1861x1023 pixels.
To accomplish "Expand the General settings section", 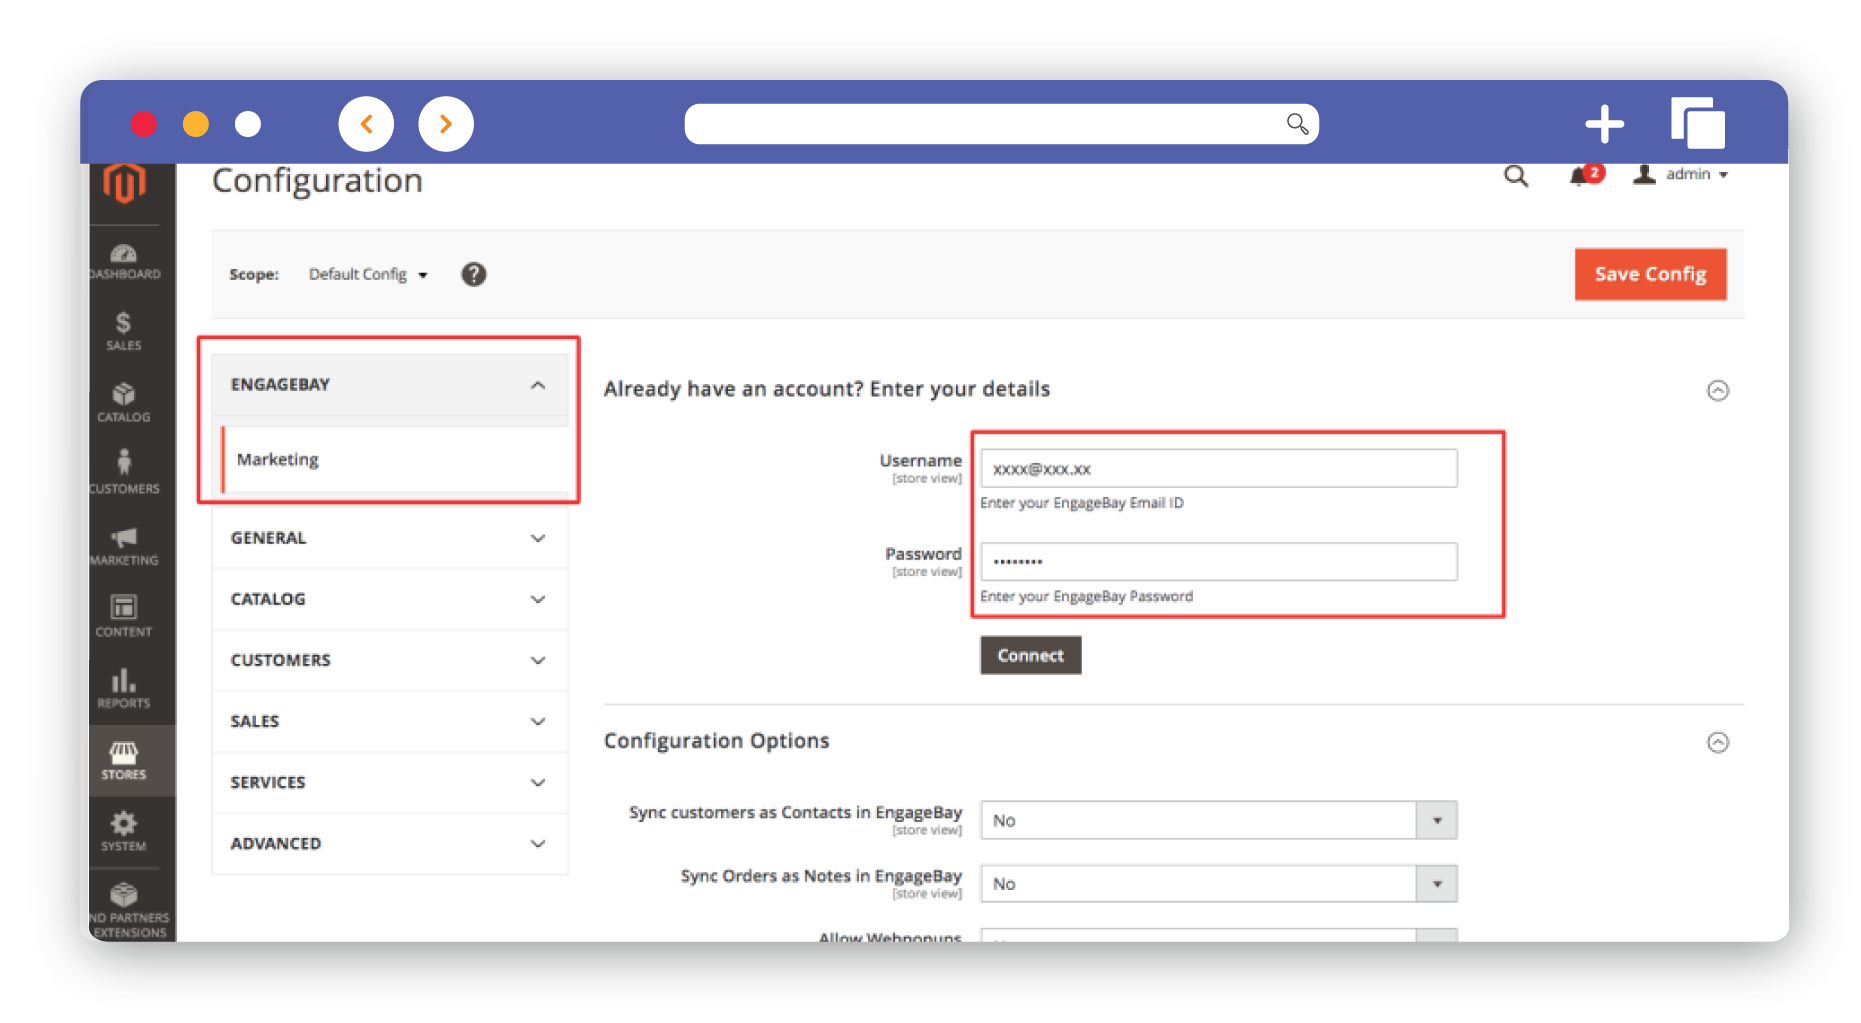I will [x=389, y=538].
